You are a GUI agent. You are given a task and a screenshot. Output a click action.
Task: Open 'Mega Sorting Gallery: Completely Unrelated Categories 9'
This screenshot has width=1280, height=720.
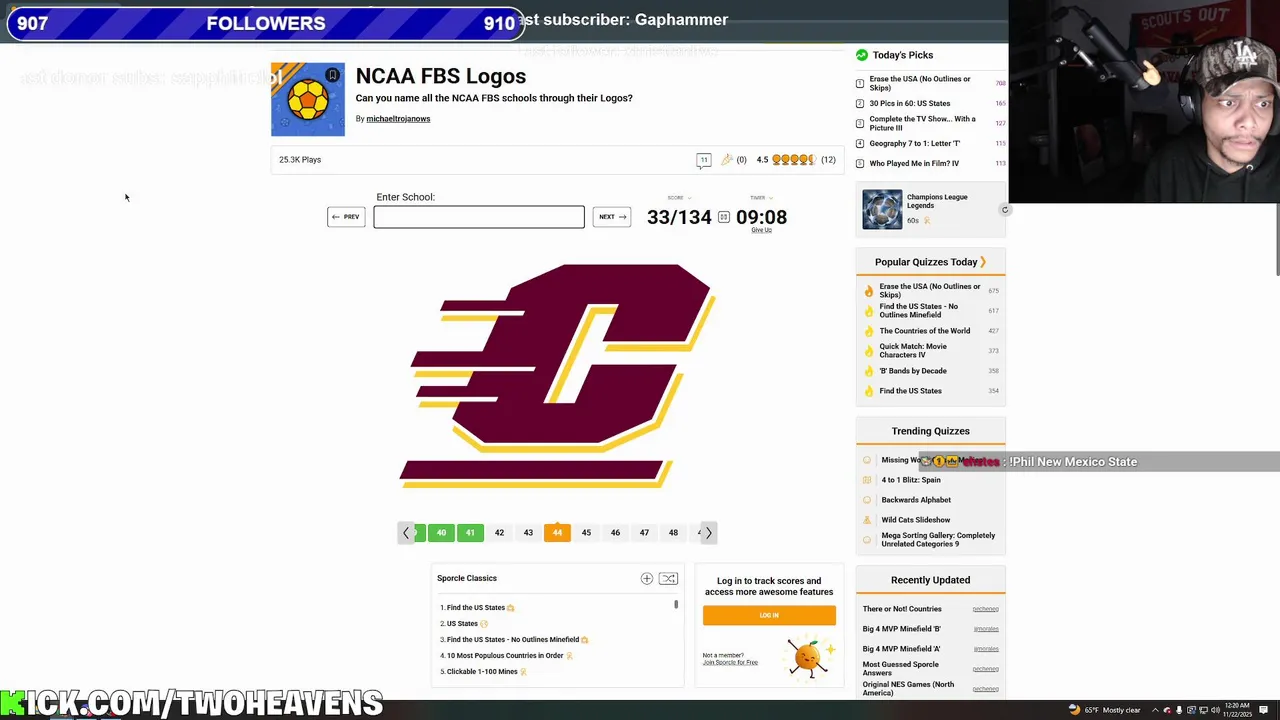[938, 540]
